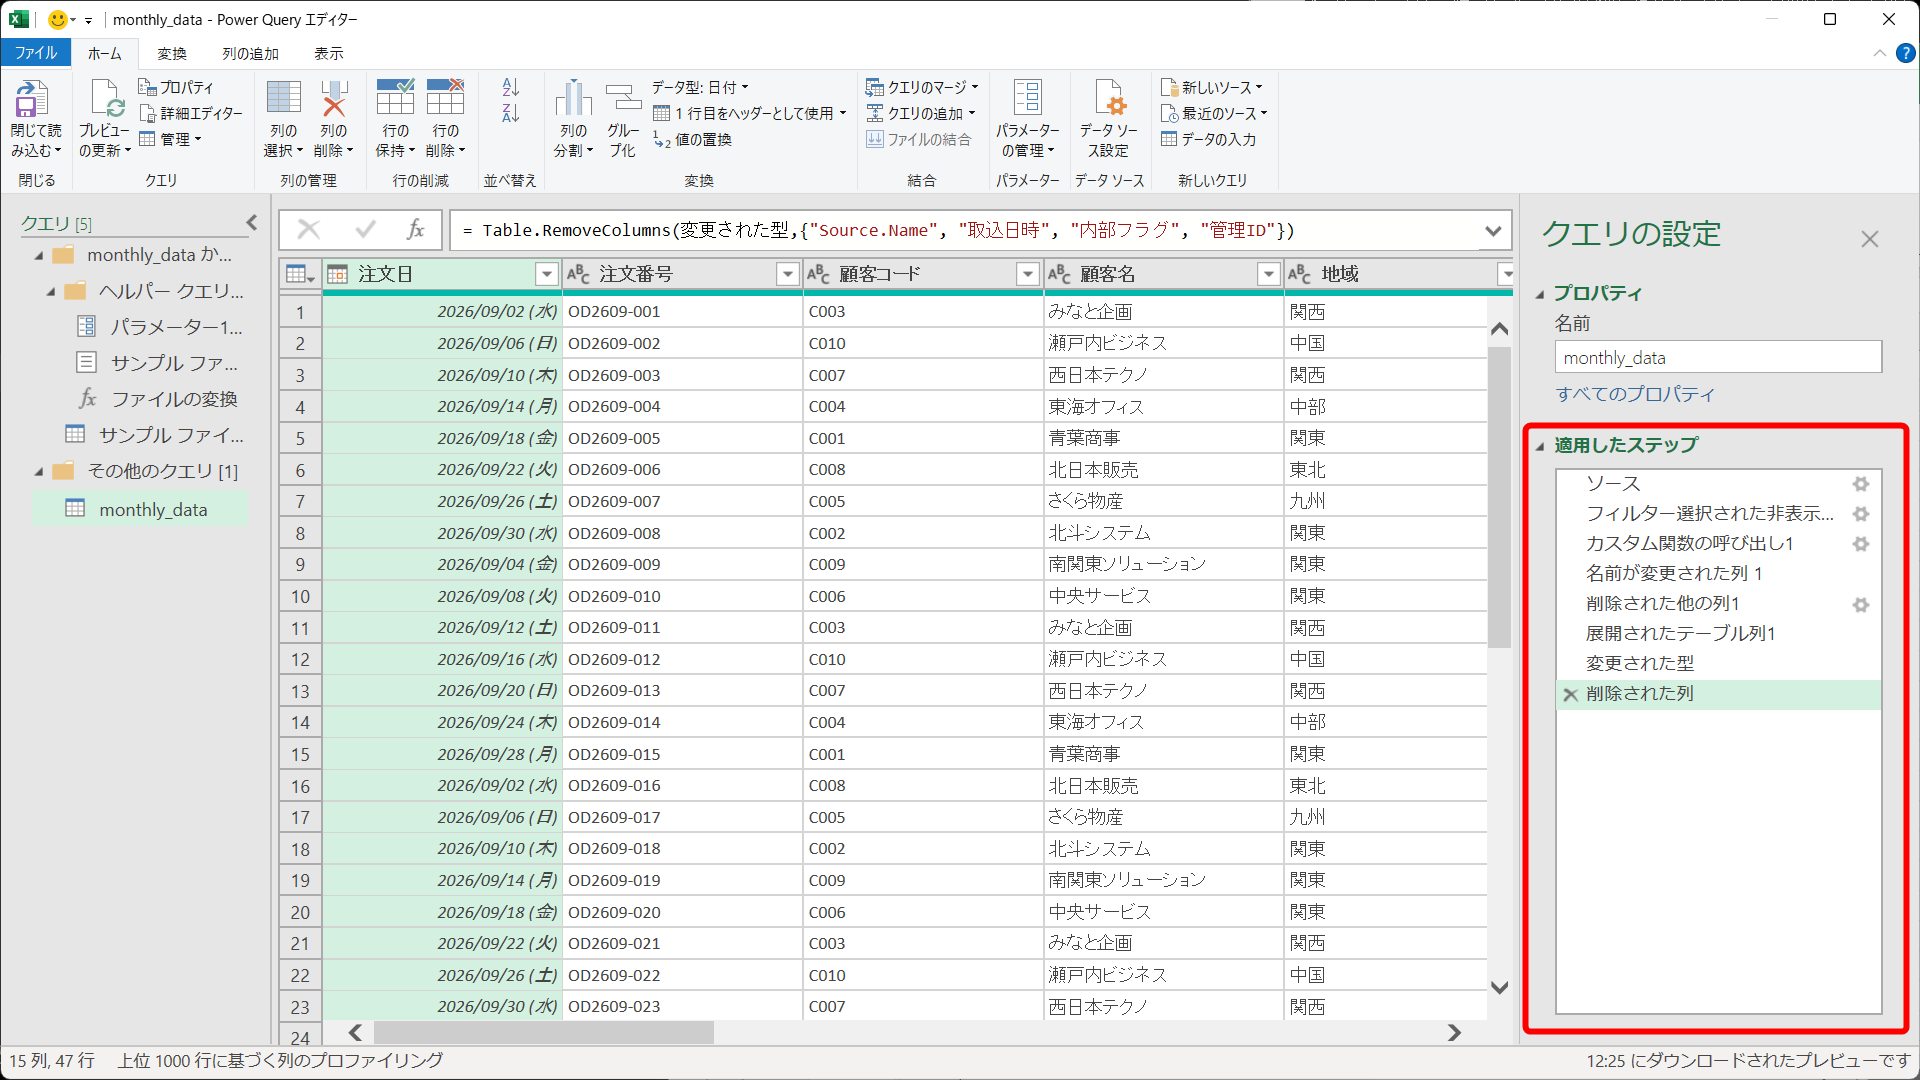
Task: Open ファイル tab
Action: (x=36, y=53)
